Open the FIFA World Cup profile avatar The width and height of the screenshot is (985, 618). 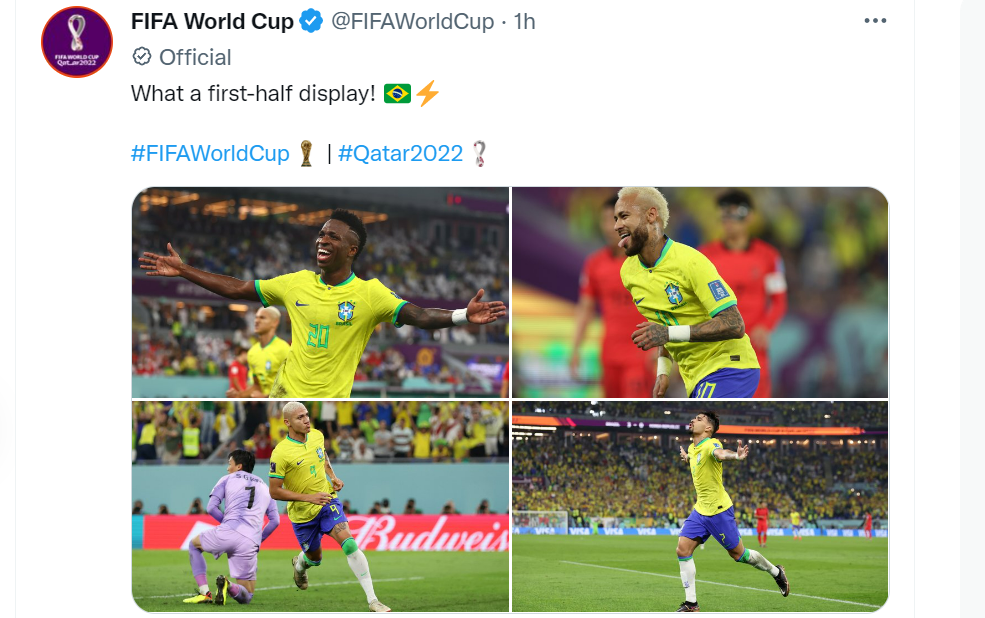(77, 42)
